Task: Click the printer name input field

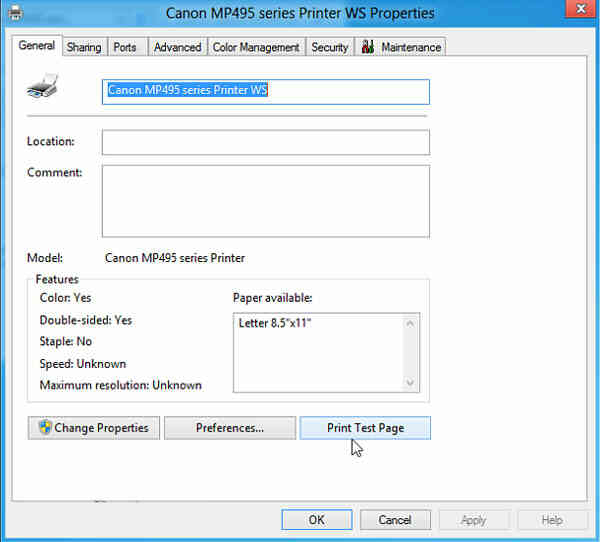Action: point(266,92)
